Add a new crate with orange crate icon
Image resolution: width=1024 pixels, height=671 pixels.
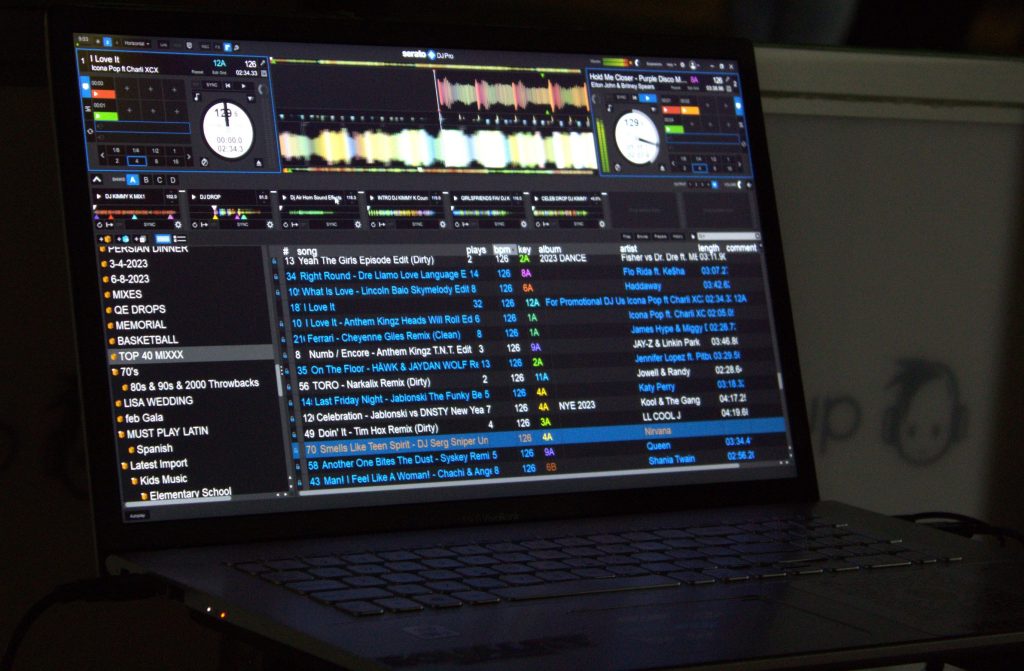pos(104,239)
